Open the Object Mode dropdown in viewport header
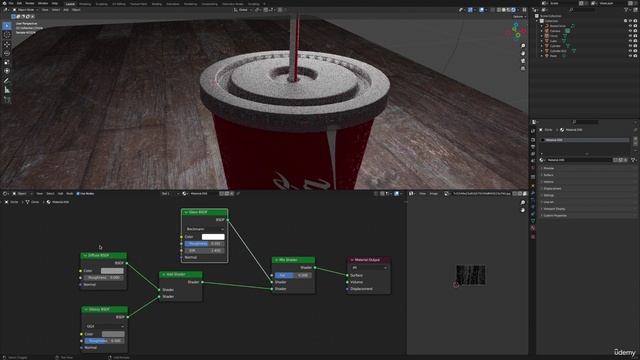The width and height of the screenshot is (640, 360). point(25,10)
